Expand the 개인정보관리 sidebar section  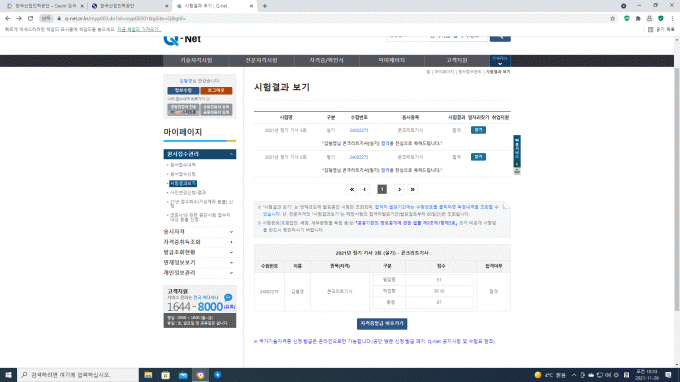tap(199, 273)
